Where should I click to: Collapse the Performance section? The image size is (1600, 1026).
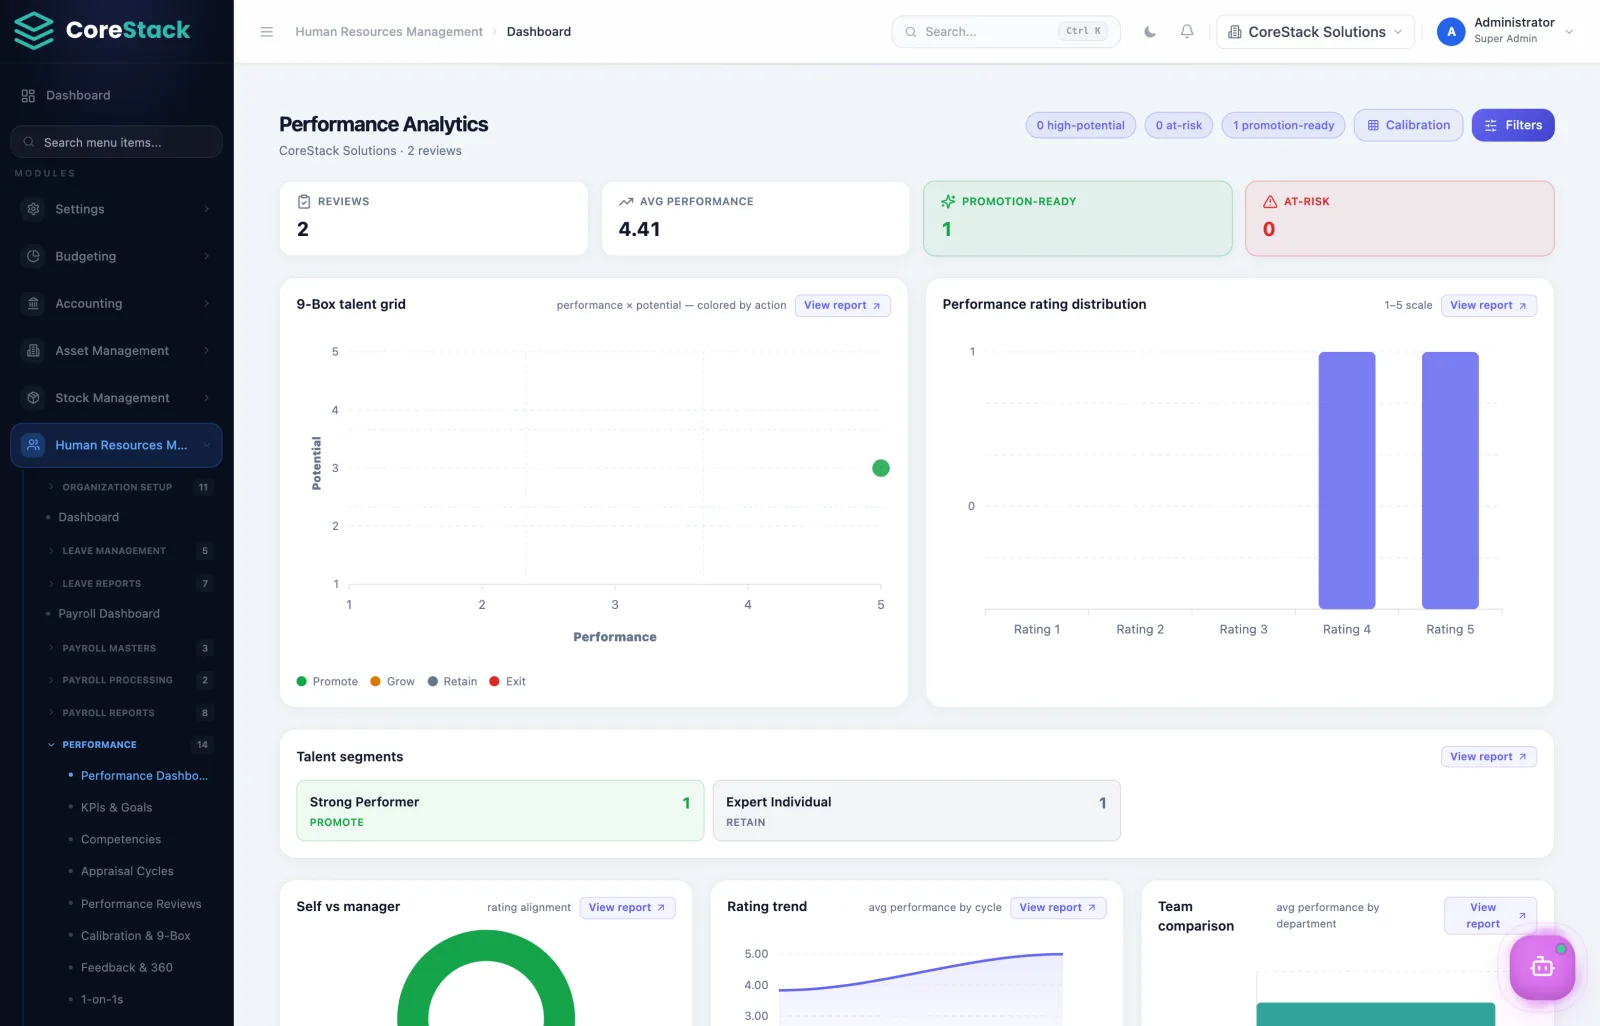coord(129,745)
